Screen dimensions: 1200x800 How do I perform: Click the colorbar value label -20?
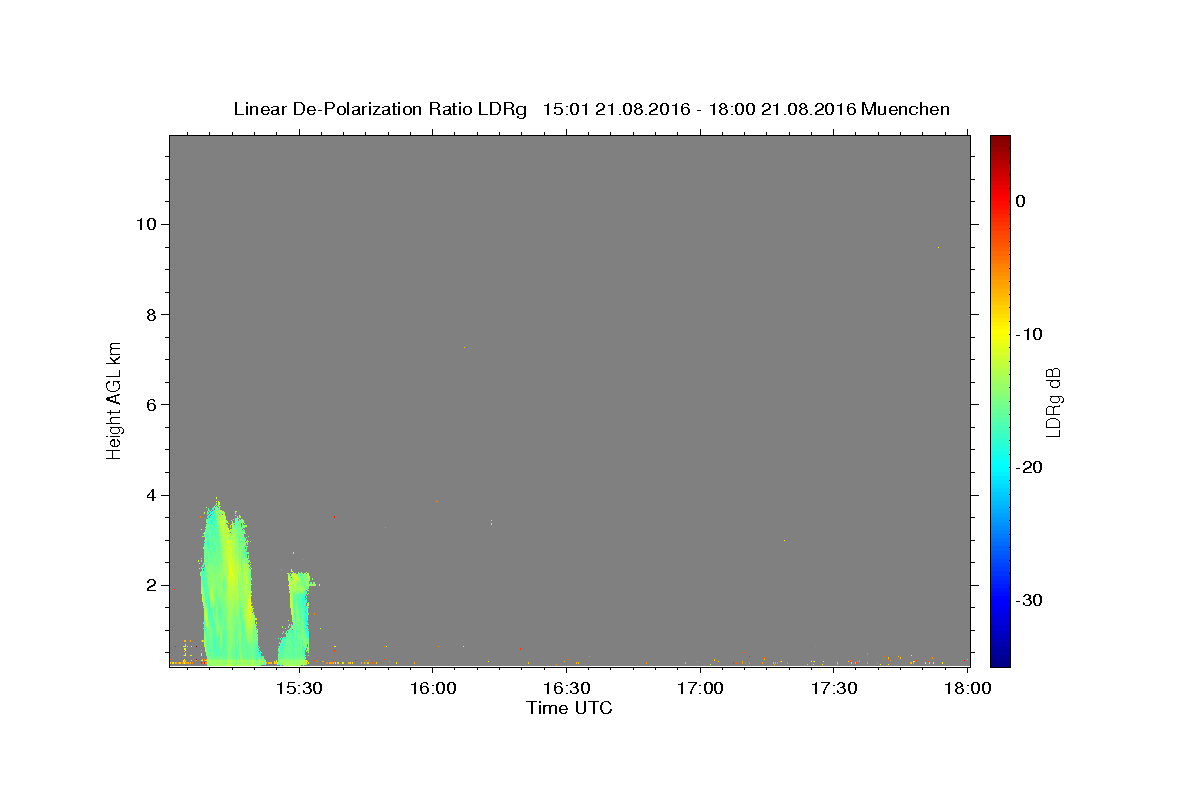pos(1029,467)
